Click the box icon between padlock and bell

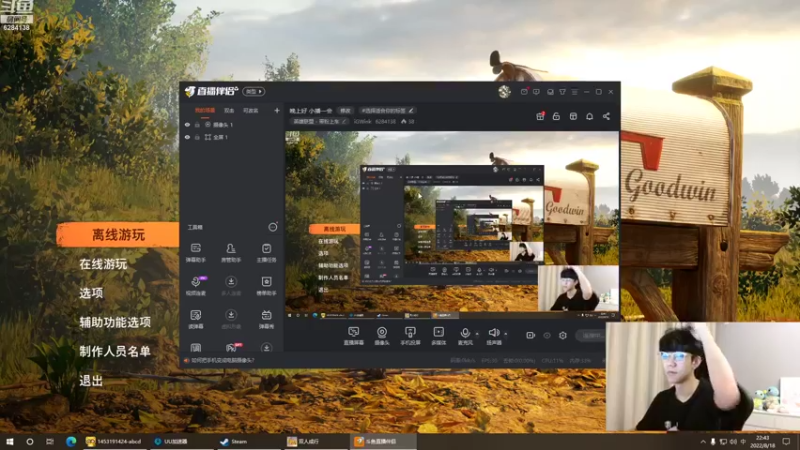tap(573, 116)
